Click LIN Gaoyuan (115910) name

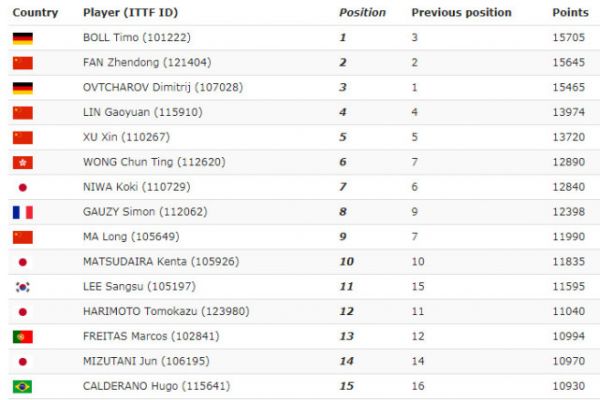click(143, 112)
